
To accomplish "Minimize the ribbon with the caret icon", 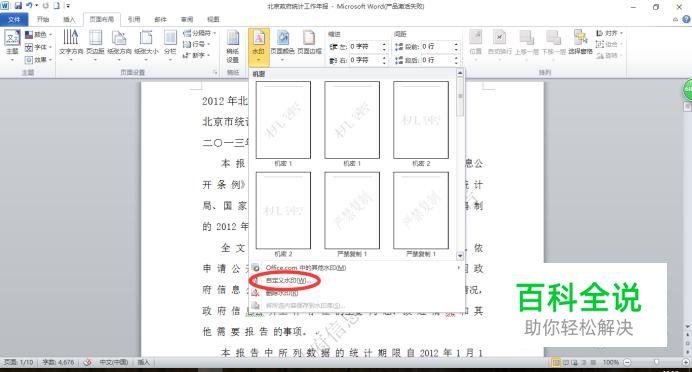I will click(x=675, y=19).
